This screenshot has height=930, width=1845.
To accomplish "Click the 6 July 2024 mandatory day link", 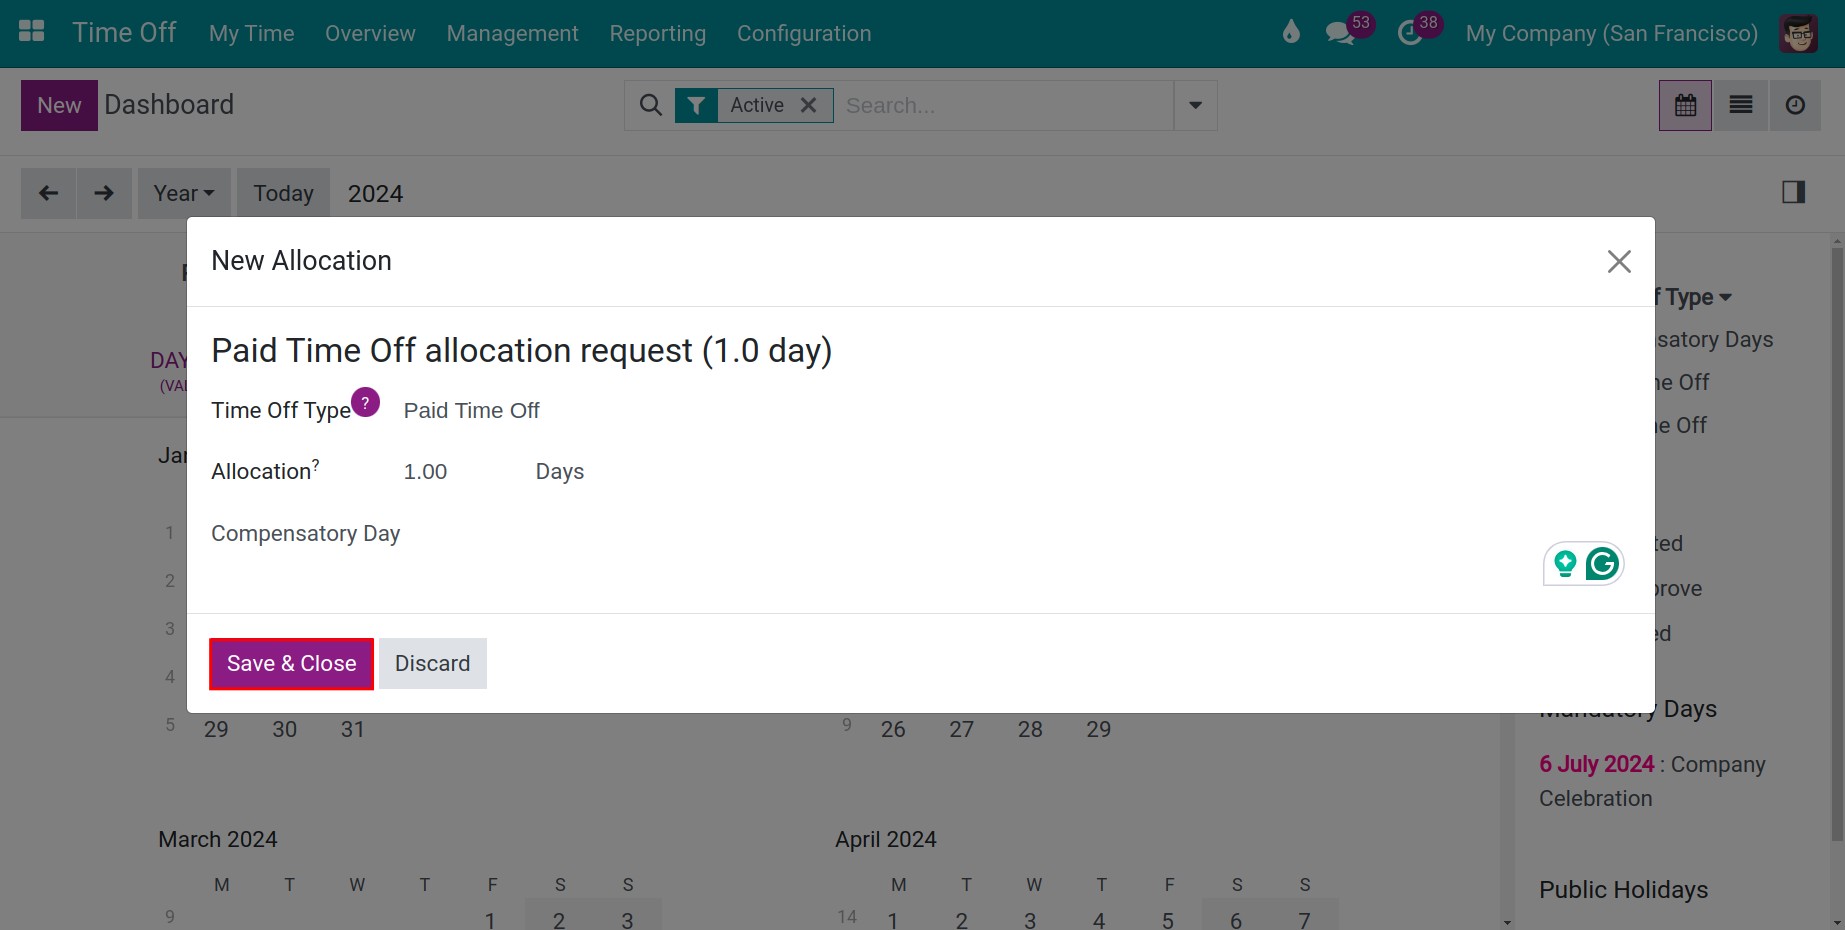I will click(1596, 764).
